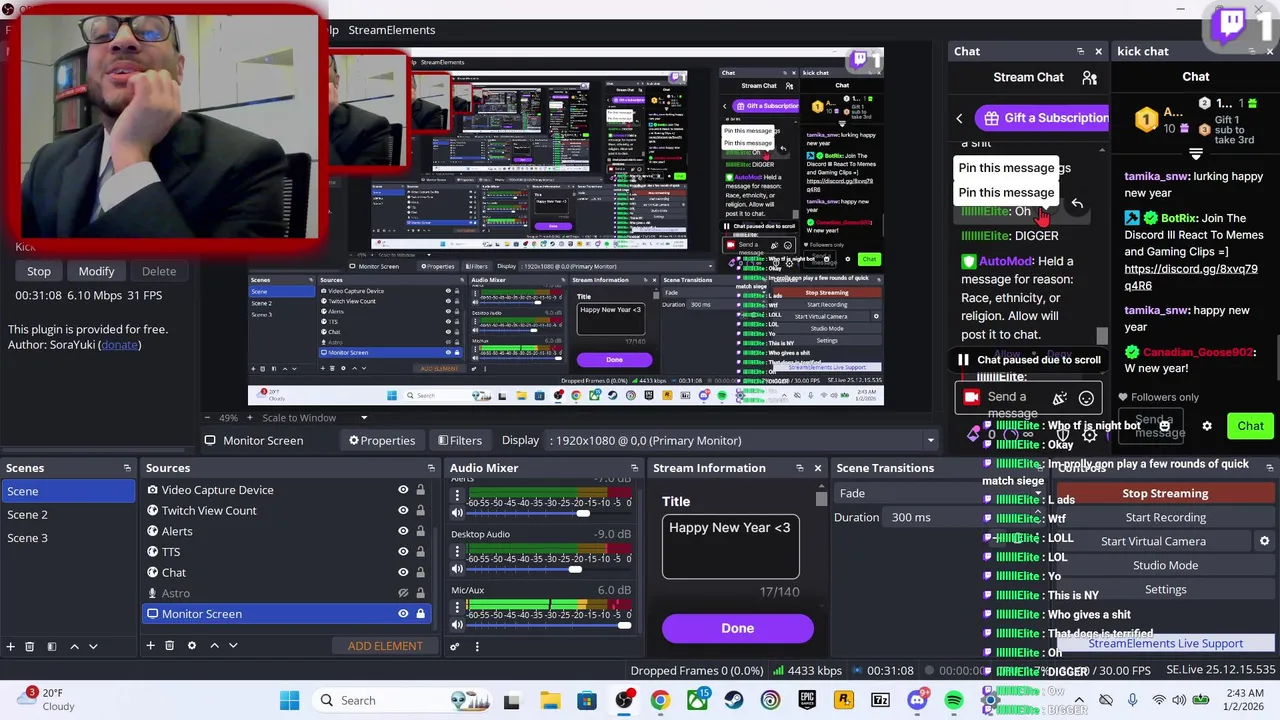Hide the Video Capture Device source
Image resolution: width=1280 pixels, height=720 pixels.
[x=403, y=490]
